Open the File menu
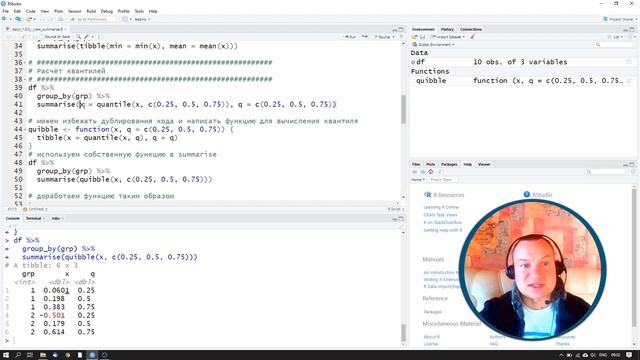This screenshot has width=640, height=360. [5, 11]
